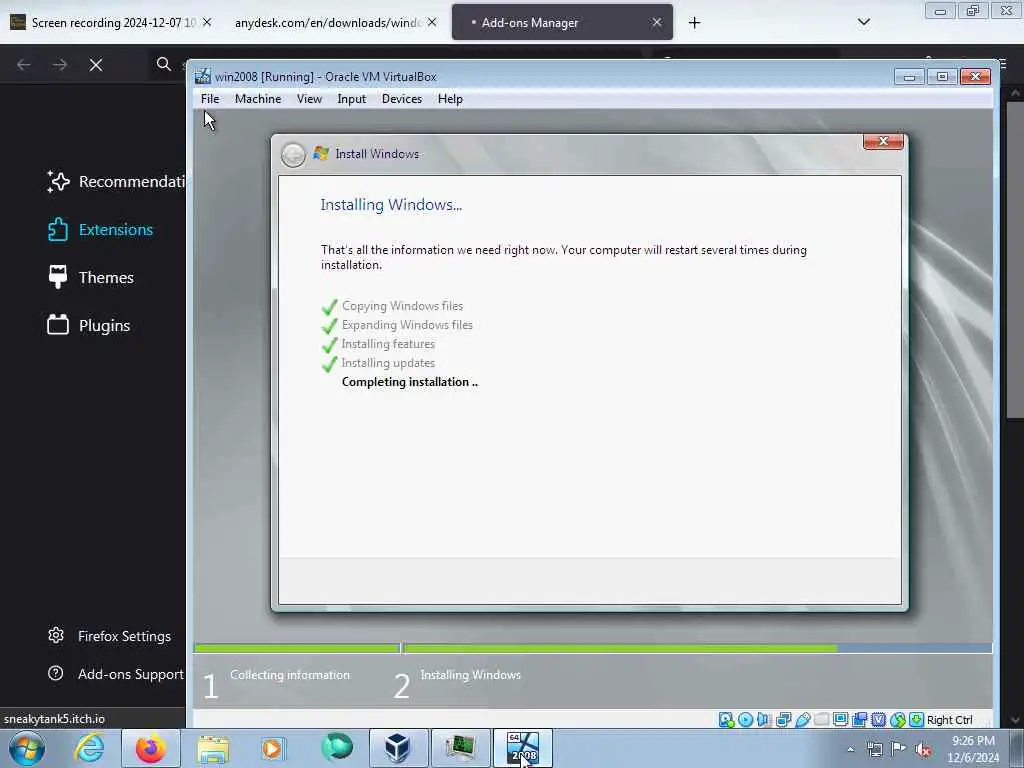The image size is (1024, 768).
Task: Open the Windows Start menu
Action: coord(27,748)
